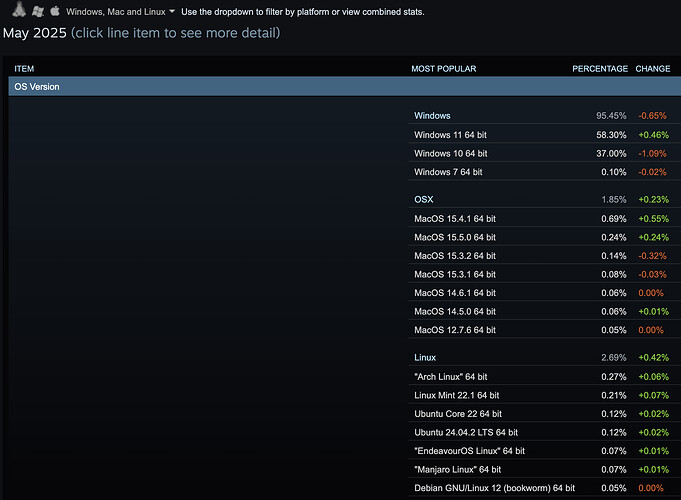
Task: Click the Linux Mint 22.1 64 bit row
Action: 545,395
